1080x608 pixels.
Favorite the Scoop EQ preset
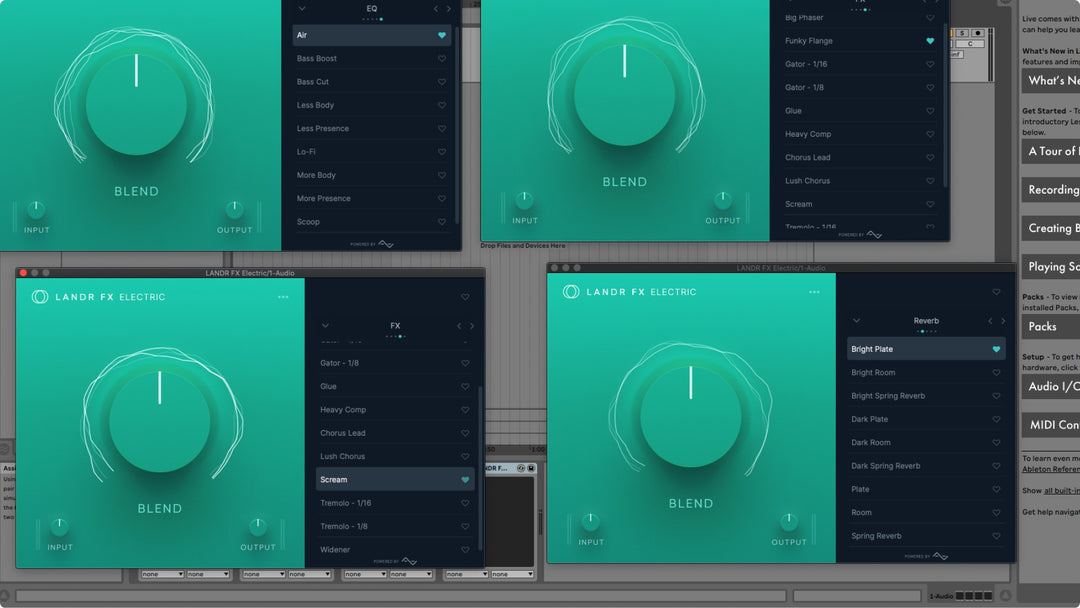point(442,222)
